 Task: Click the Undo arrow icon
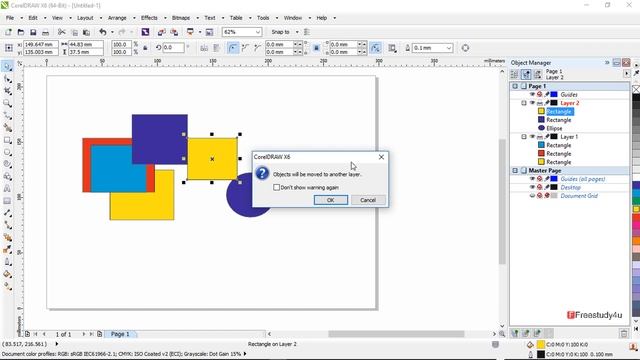(x=103, y=32)
